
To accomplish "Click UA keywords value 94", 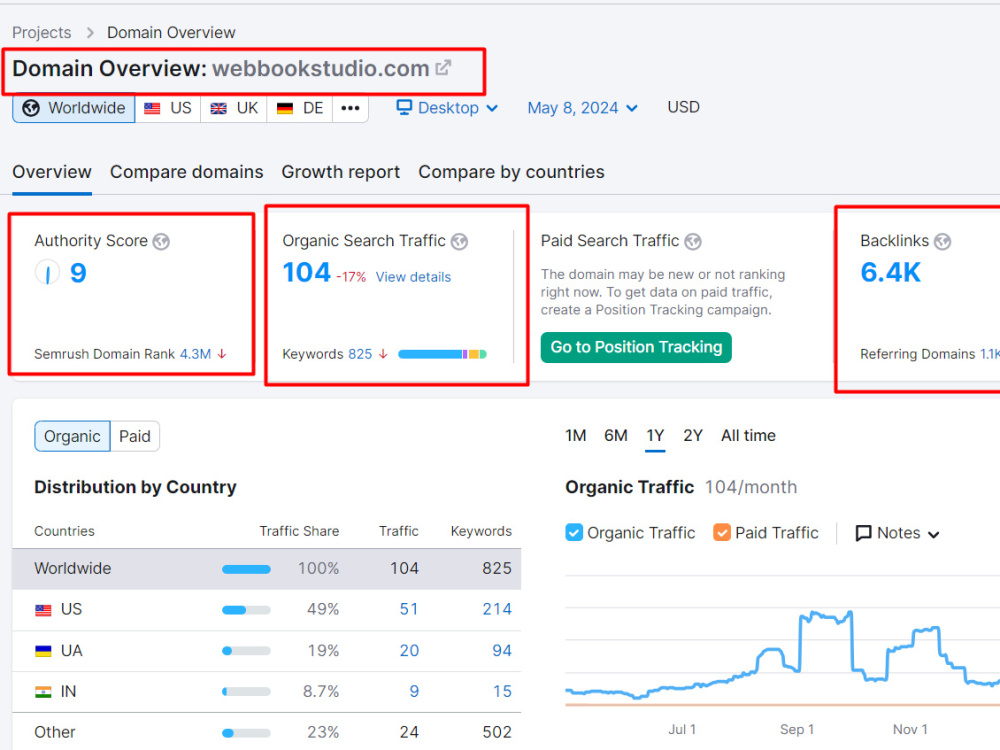I will [x=502, y=651].
